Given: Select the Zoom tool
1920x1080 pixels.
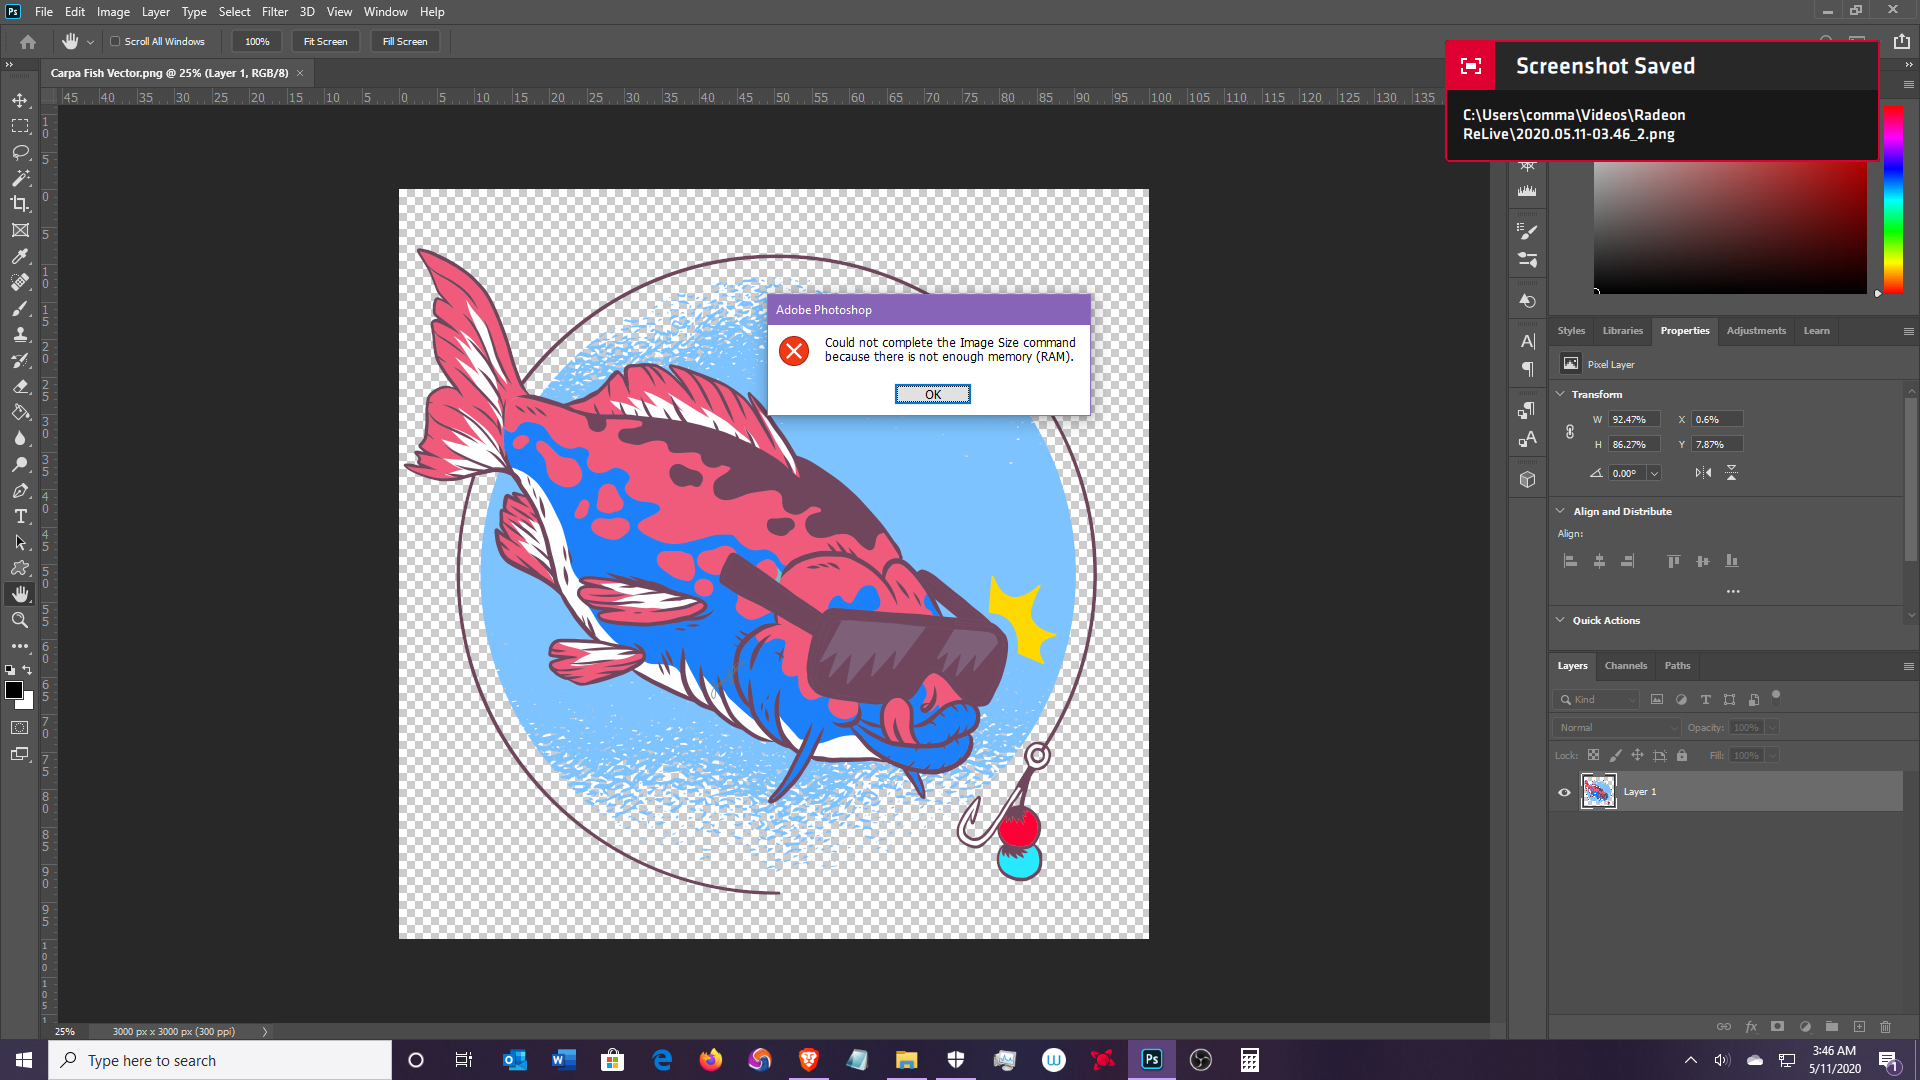Looking at the screenshot, I should coord(20,620).
